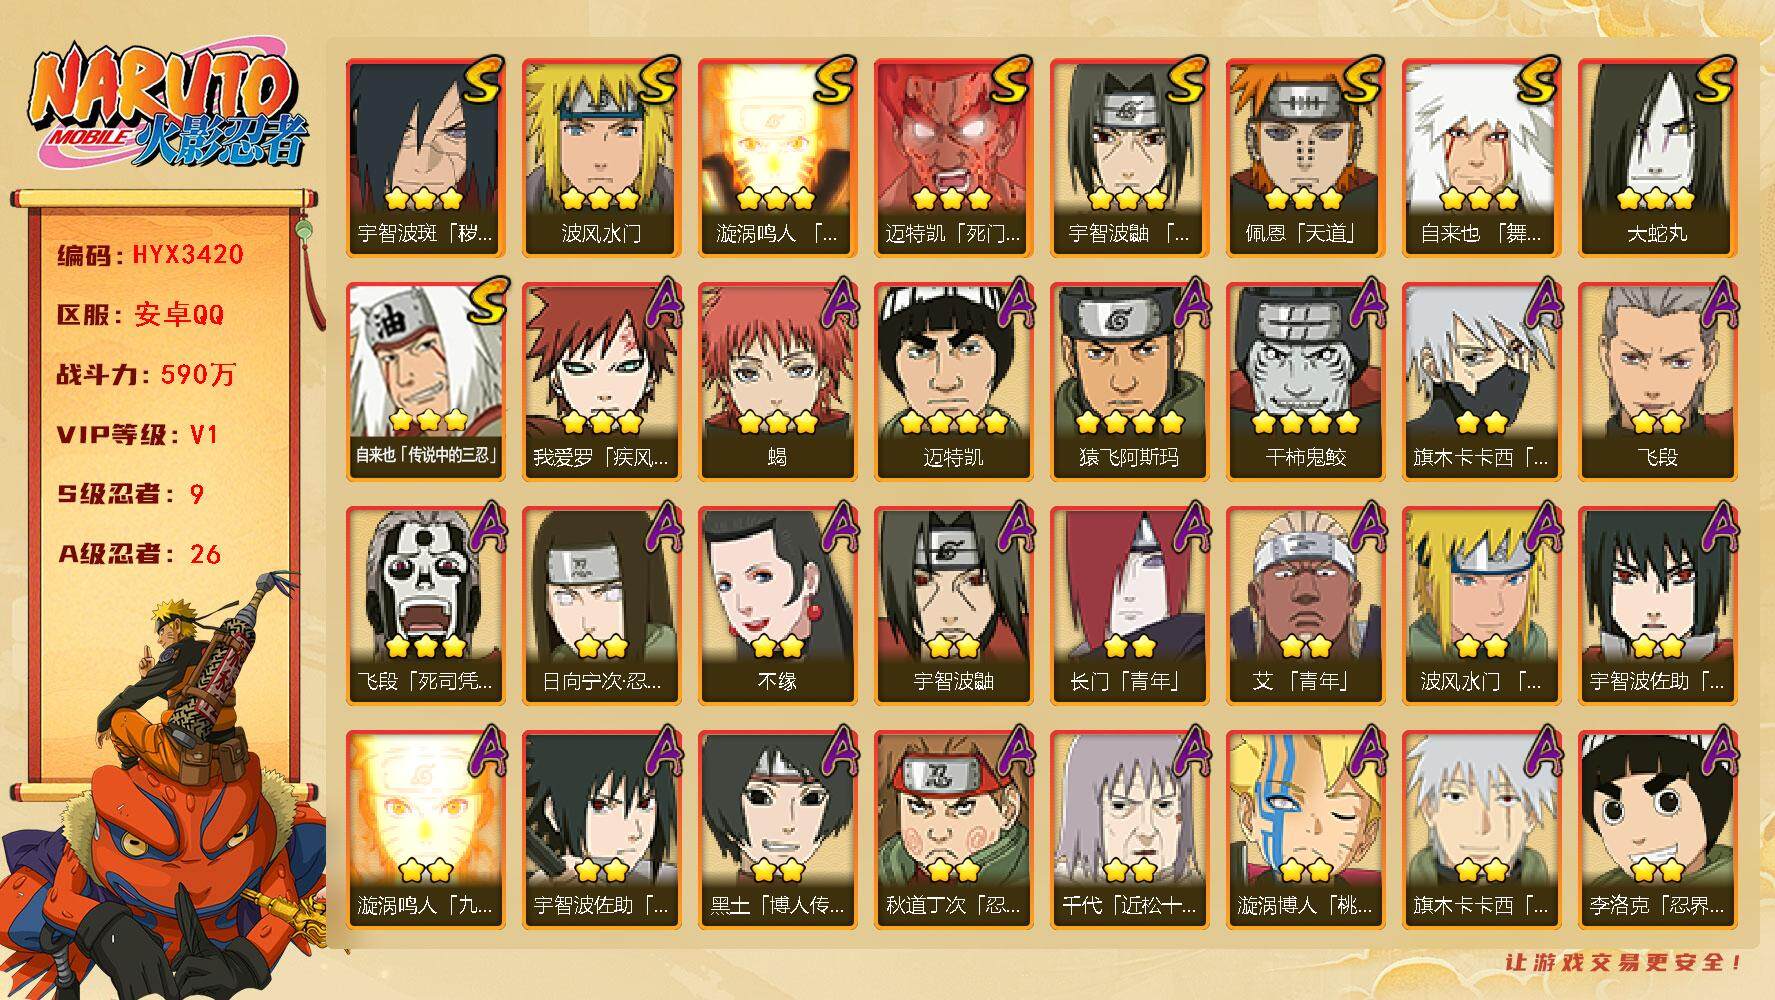Click the 干柿鬼鲛 ninja card
Screen dimensions: 1775x1000
1305,381
